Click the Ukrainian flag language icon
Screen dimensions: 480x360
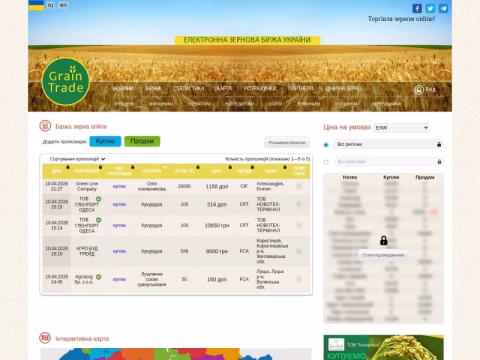click(x=36, y=5)
